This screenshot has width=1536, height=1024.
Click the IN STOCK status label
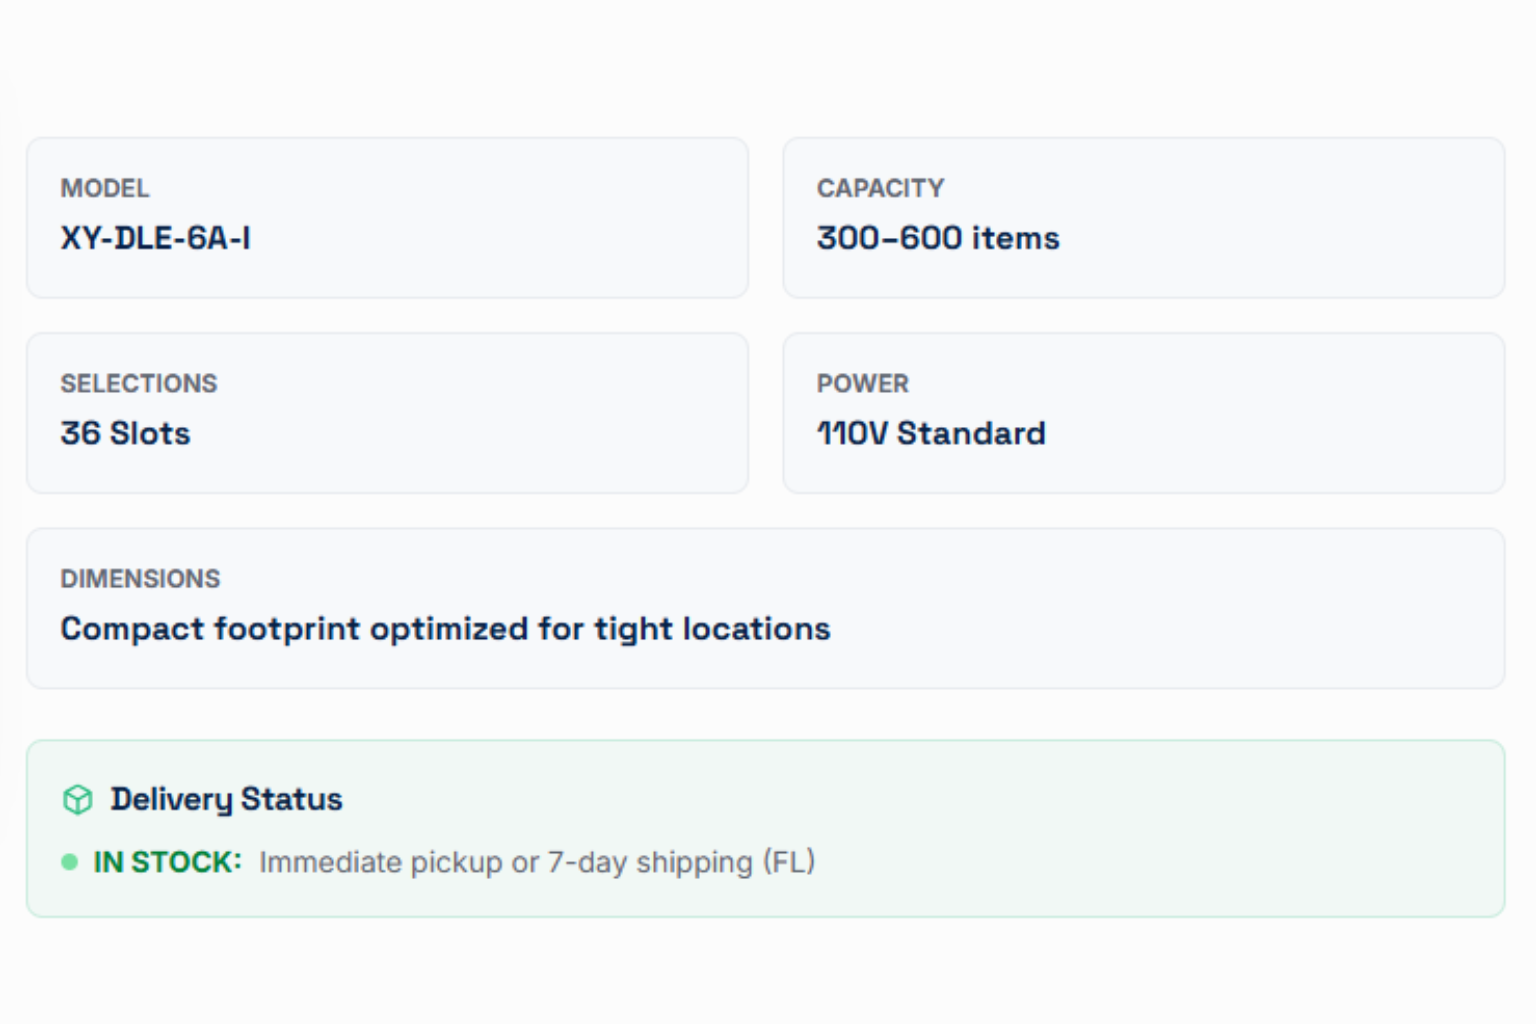pos(167,862)
